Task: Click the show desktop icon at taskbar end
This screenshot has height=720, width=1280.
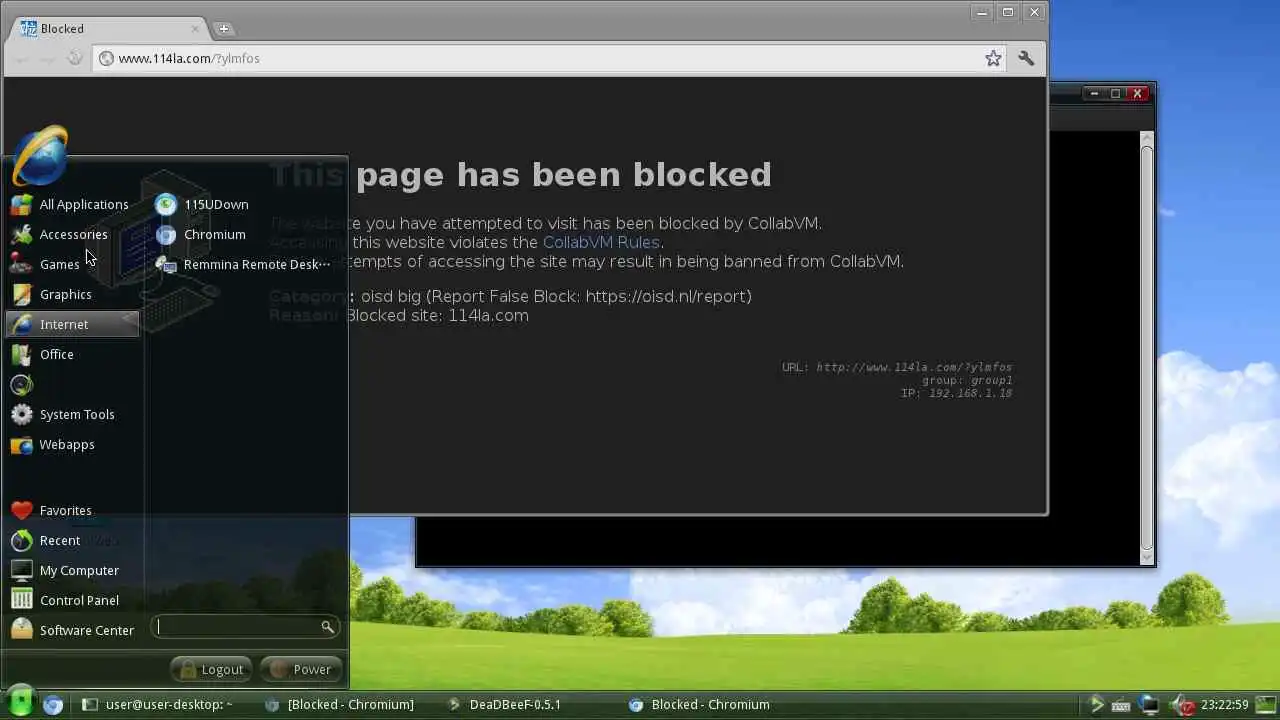Action: [x=1266, y=704]
